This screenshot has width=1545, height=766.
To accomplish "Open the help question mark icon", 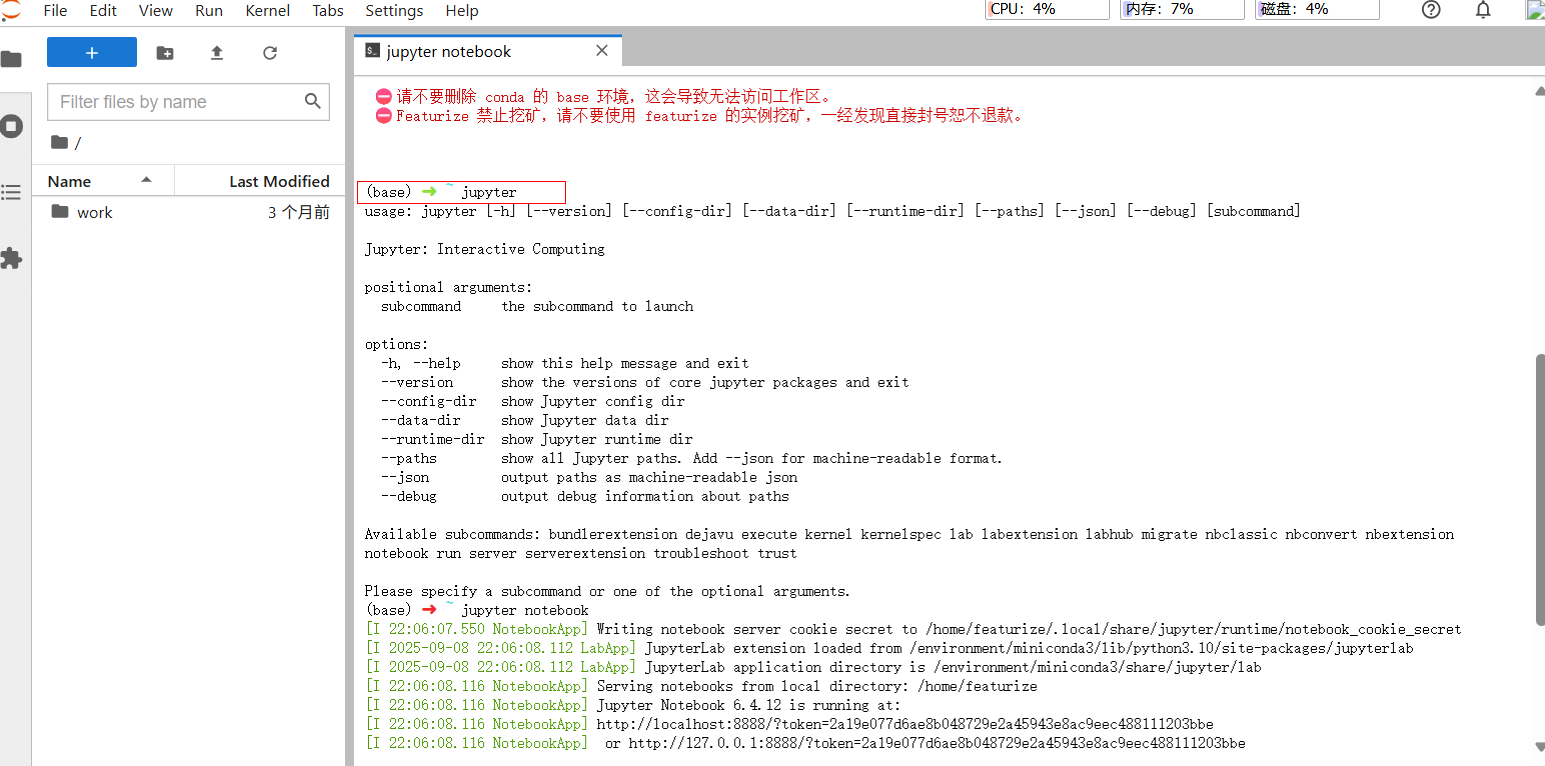I will (1431, 10).
